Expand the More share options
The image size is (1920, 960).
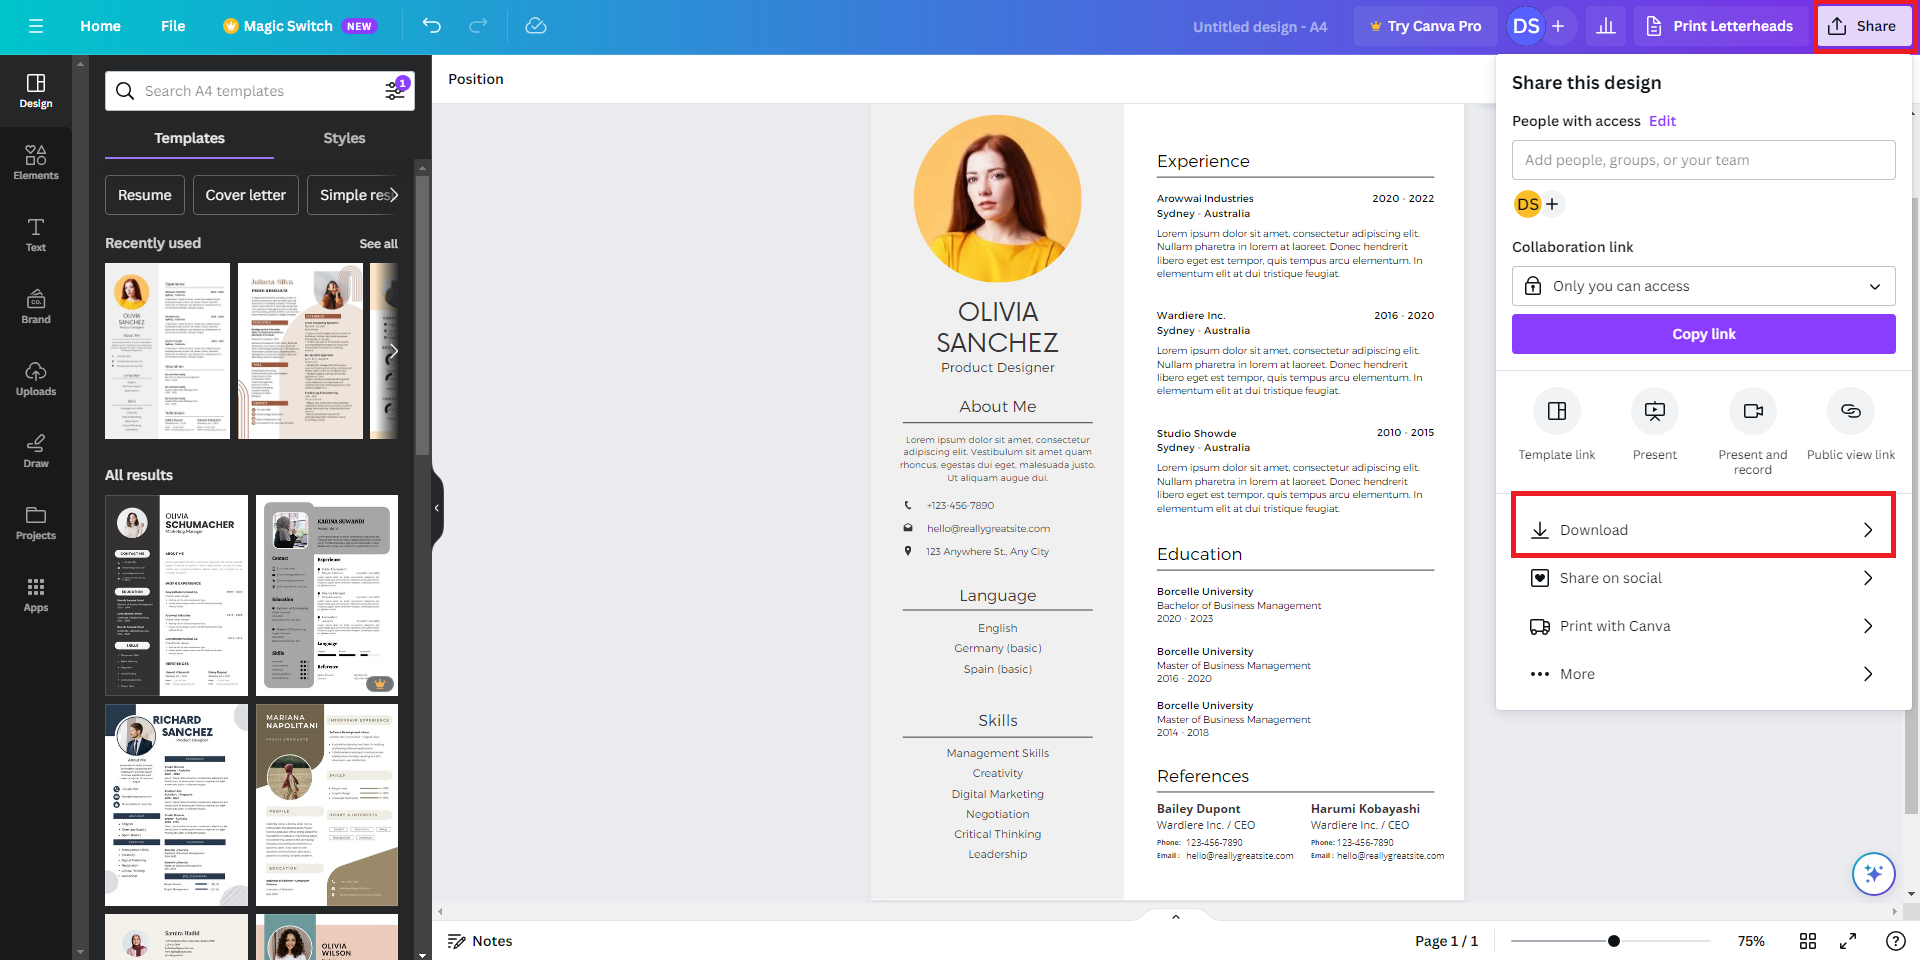click(x=1704, y=674)
